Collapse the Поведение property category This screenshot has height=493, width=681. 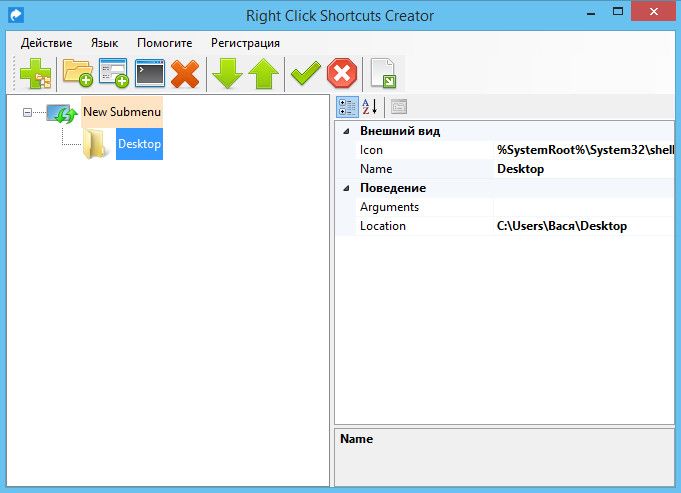point(346,188)
